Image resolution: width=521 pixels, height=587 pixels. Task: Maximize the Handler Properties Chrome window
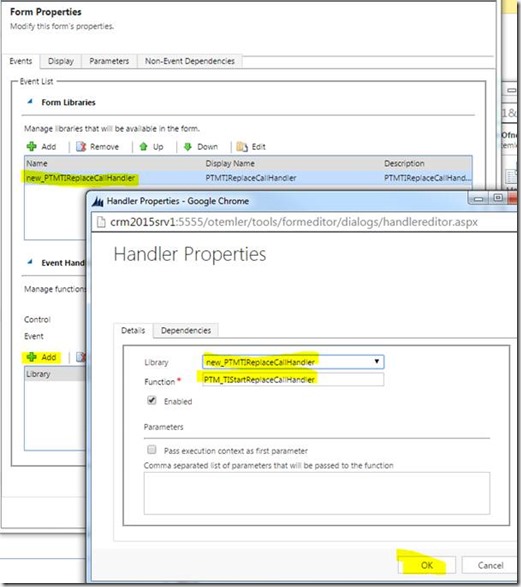point(498,198)
